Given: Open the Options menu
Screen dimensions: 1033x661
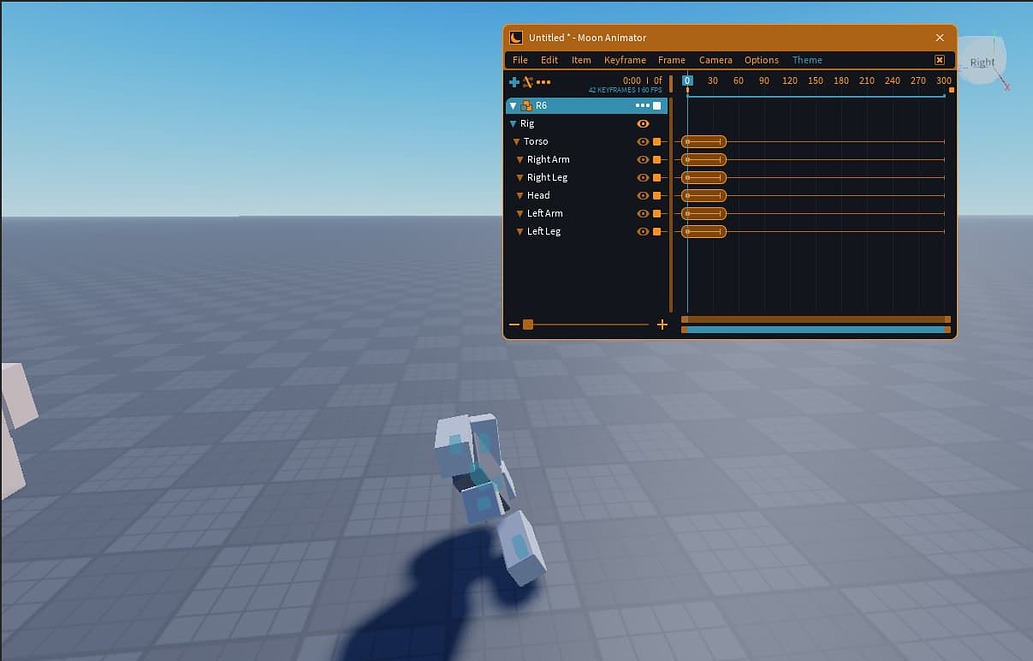Looking at the screenshot, I should [x=762, y=59].
